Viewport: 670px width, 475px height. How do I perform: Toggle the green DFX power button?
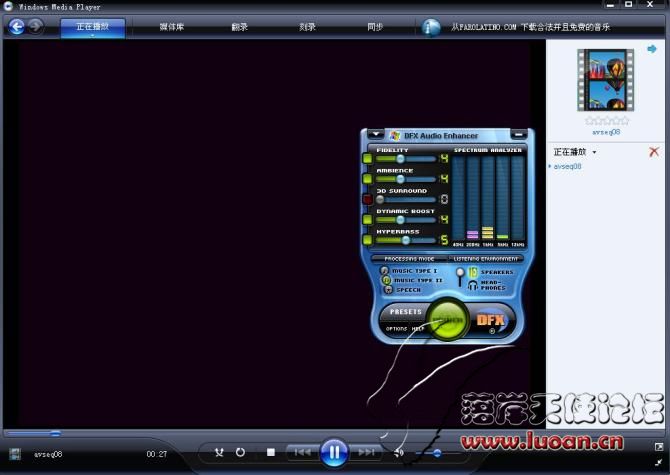(447, 320)
